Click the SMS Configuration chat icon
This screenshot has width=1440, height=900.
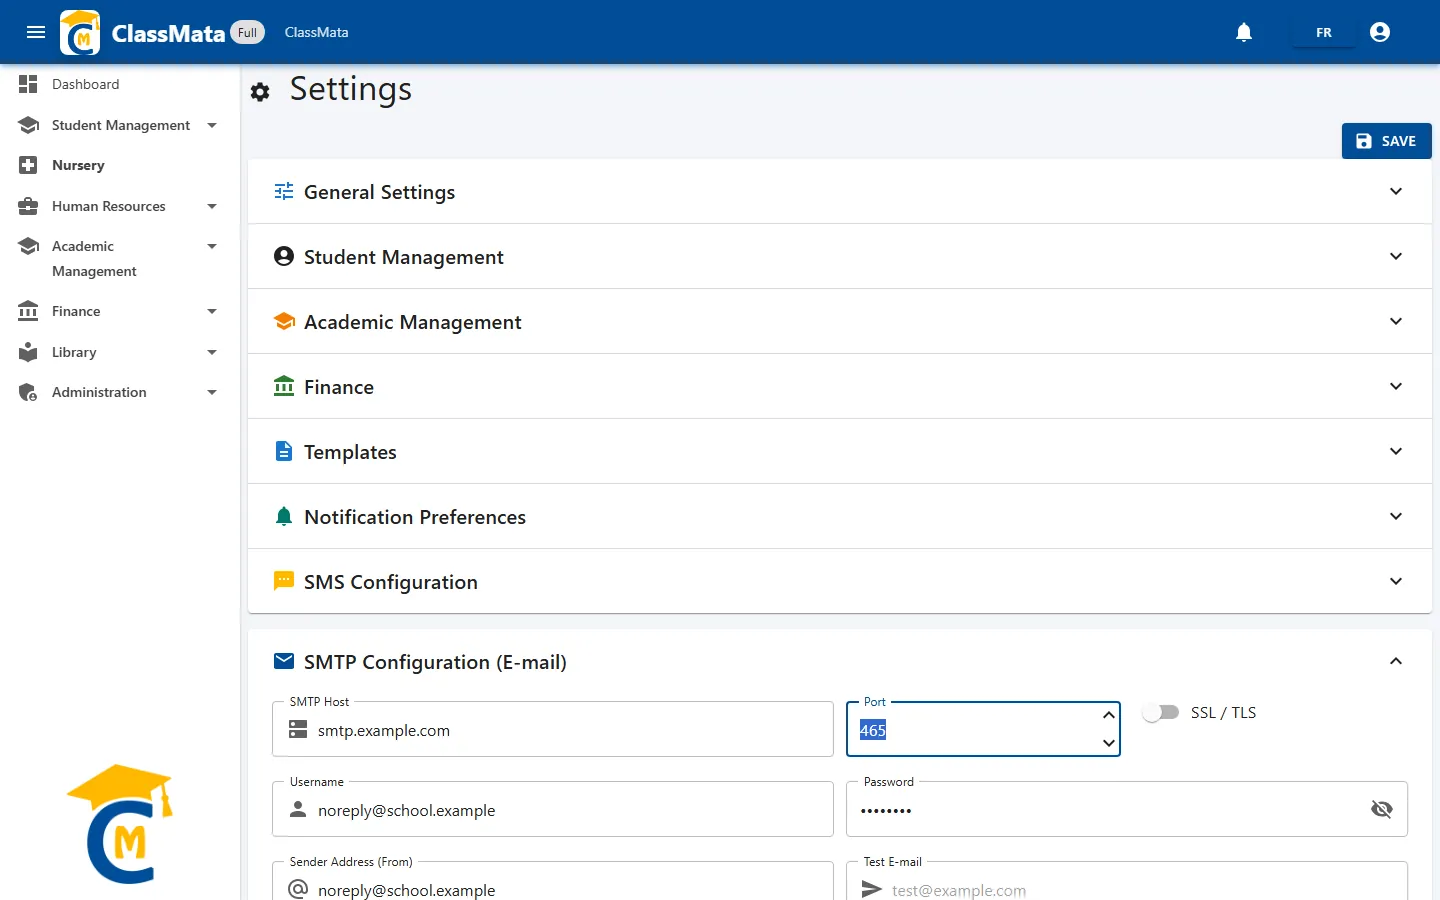coord(284,581)
